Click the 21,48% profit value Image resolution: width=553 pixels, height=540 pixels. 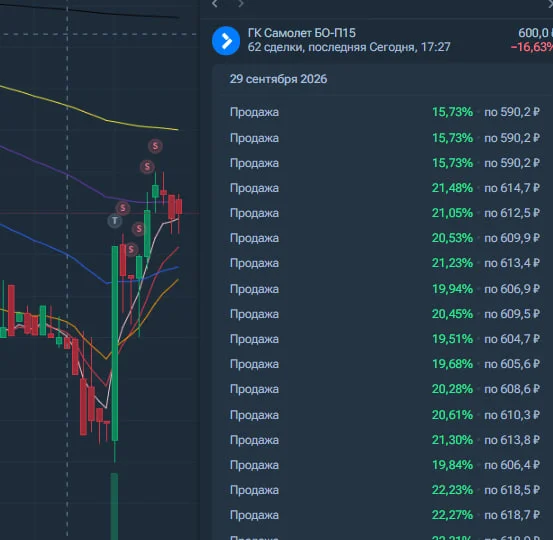click(452, 188)
